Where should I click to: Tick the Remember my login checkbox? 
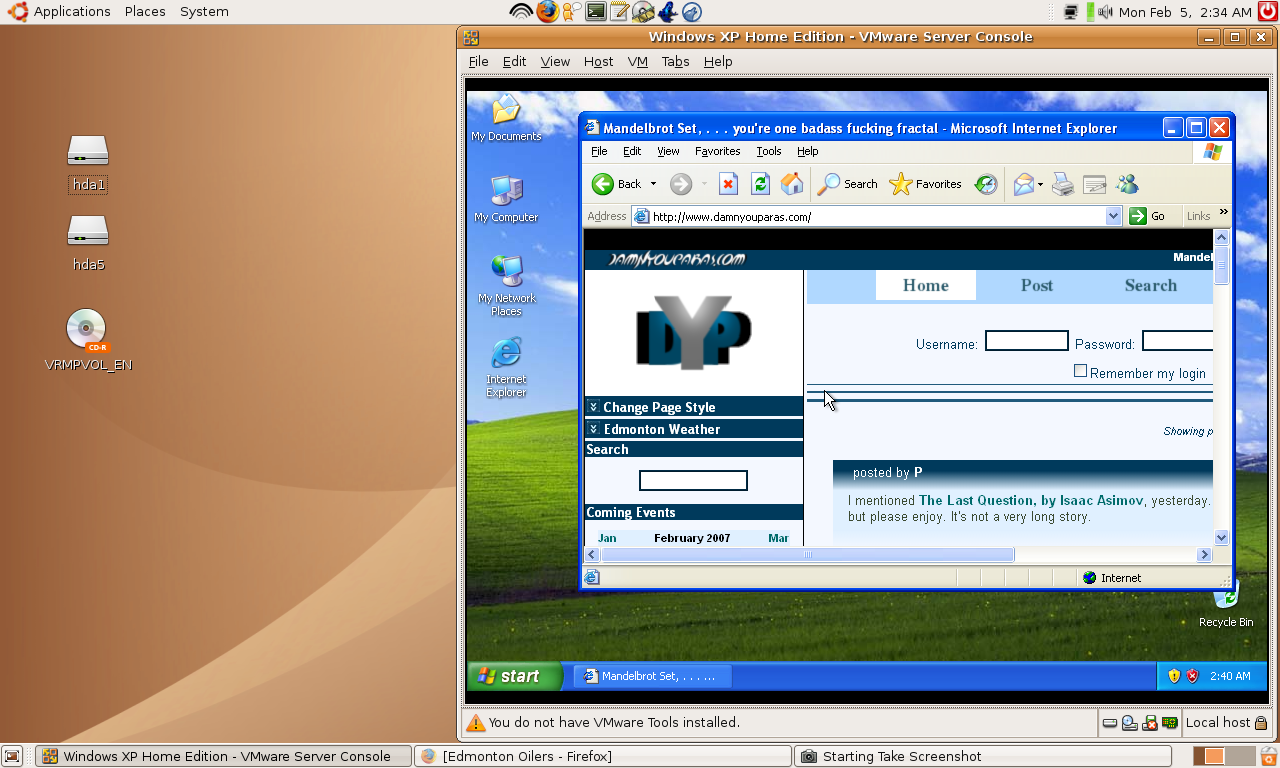point(1080,371)
